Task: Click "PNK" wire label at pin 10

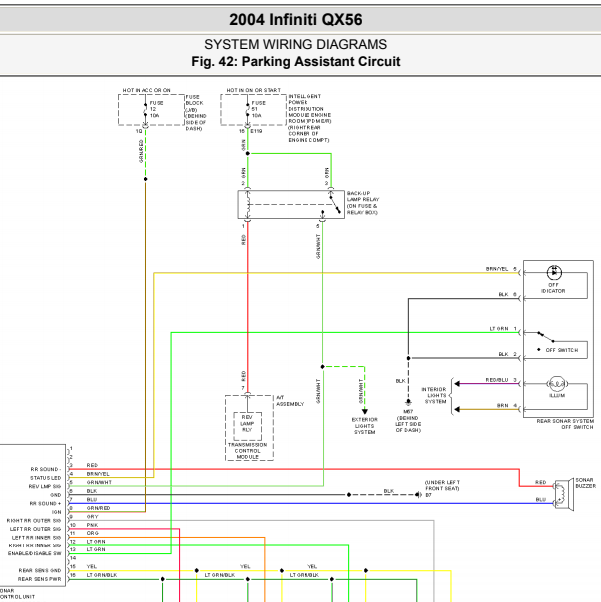Action: pyautogui.click(x=92, y=525)
